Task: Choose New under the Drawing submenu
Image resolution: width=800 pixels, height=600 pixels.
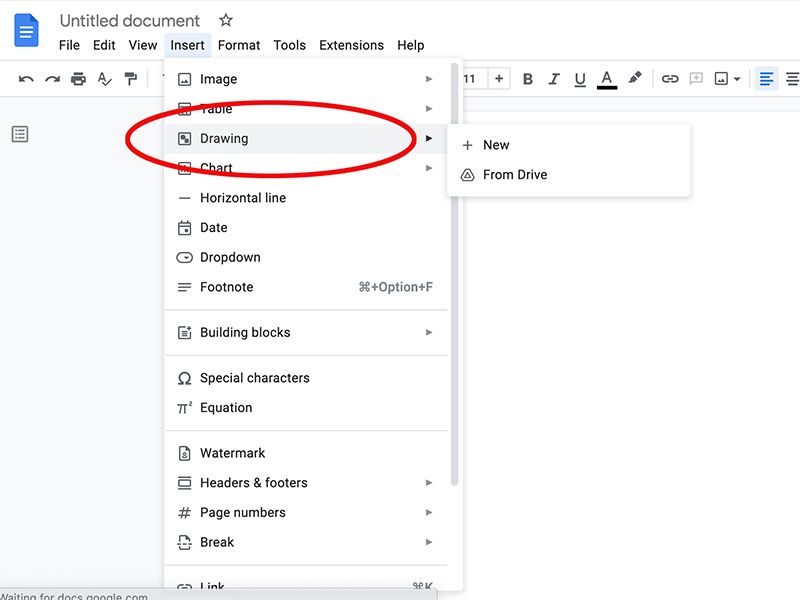Action: pos(497,145)
